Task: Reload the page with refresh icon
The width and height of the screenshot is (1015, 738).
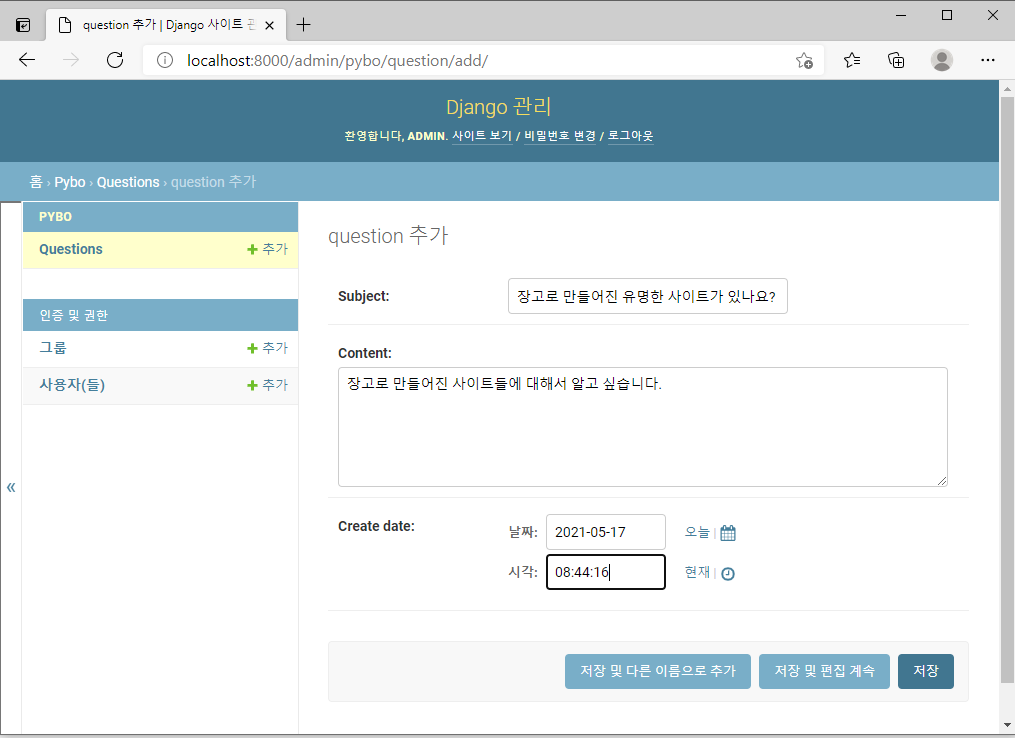Action: tap(115, 60)
